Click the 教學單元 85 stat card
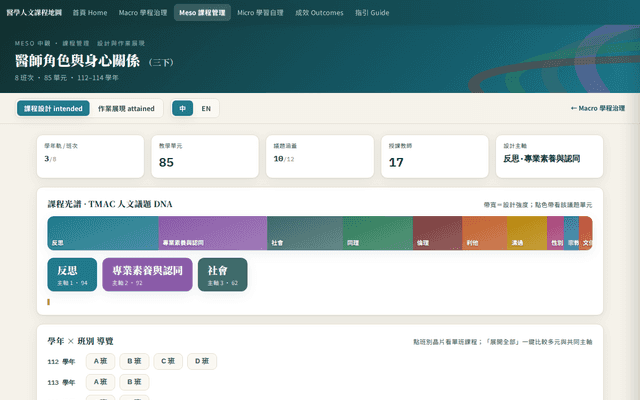 pyautogui.click(x=205, y=156)
